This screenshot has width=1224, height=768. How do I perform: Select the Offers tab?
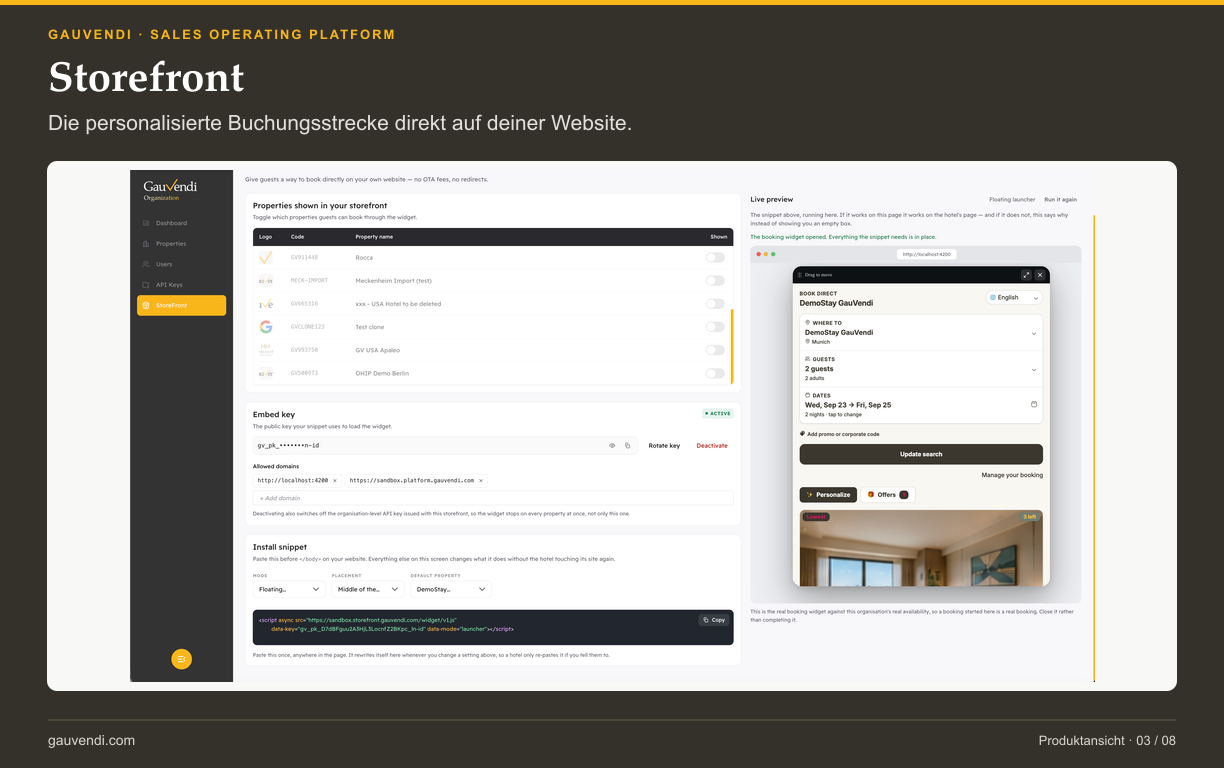coord(888,494)
